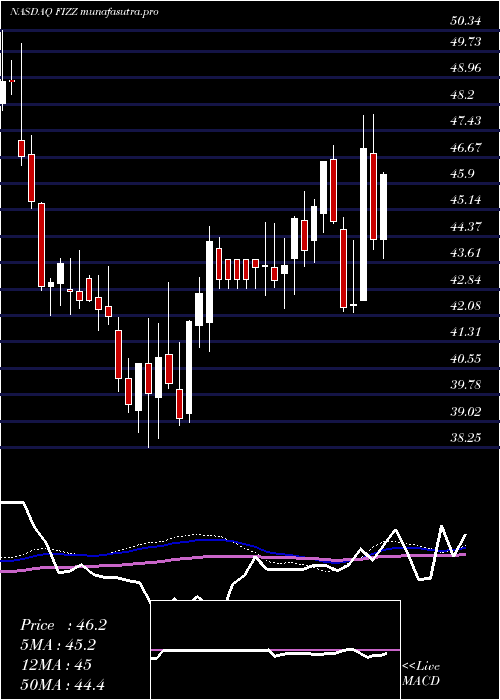Click the <<Live MACD label
Screen dimensions: 500x700
tap(421, 674)
